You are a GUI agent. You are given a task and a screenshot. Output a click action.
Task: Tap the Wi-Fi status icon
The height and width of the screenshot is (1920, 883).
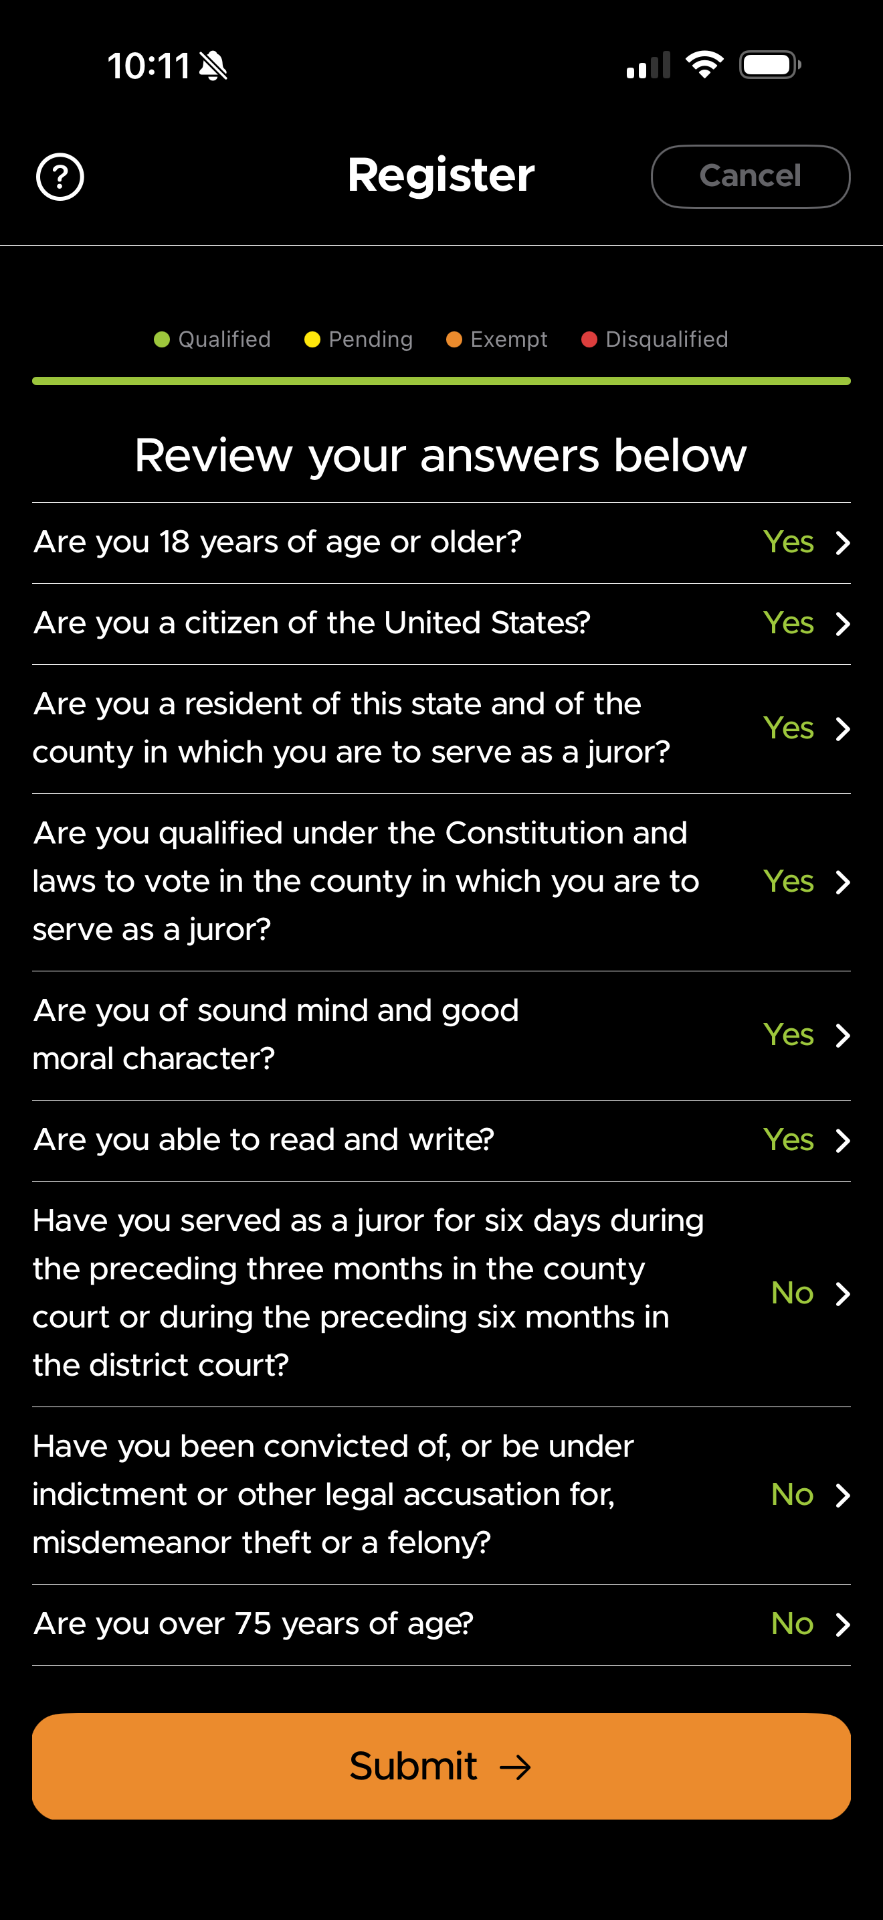pyautogui.click(x=705, y=66)
